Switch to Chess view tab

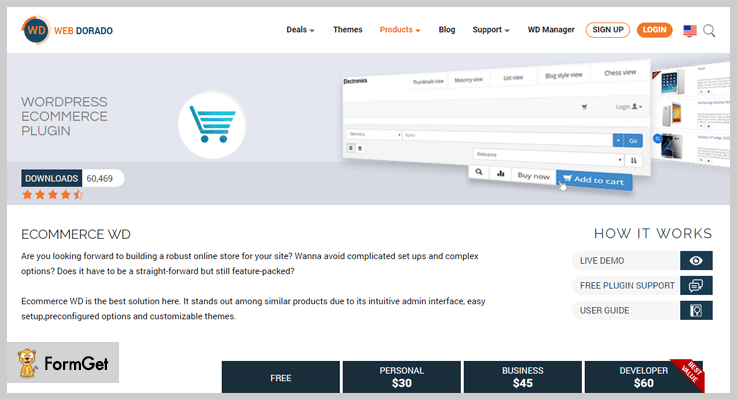click(620, 72)
